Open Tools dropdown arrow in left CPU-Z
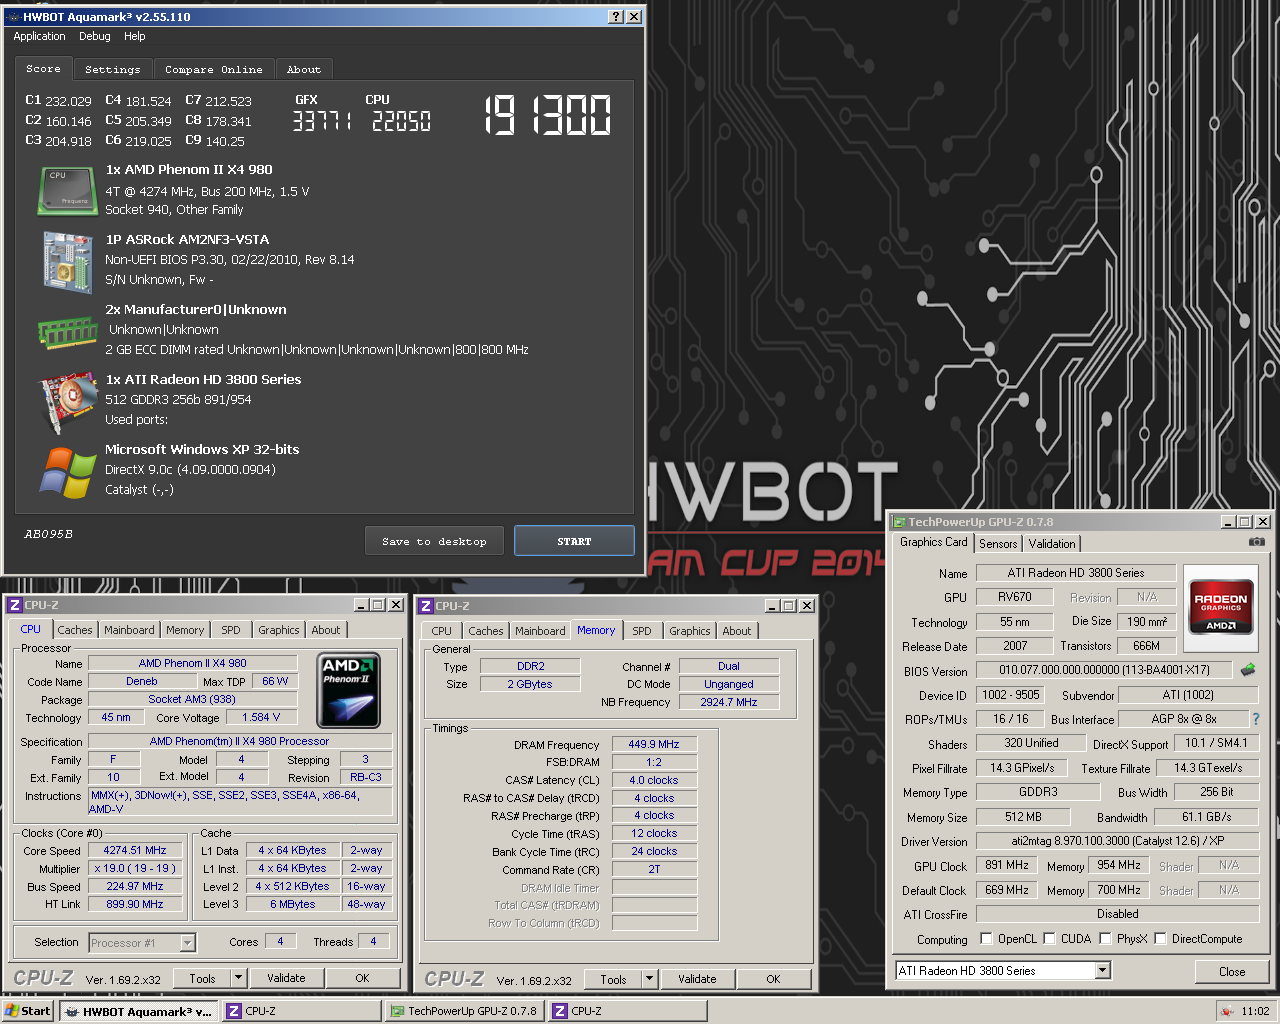Viewport: 1280px width, 1024px height. [x=238, y=979]
